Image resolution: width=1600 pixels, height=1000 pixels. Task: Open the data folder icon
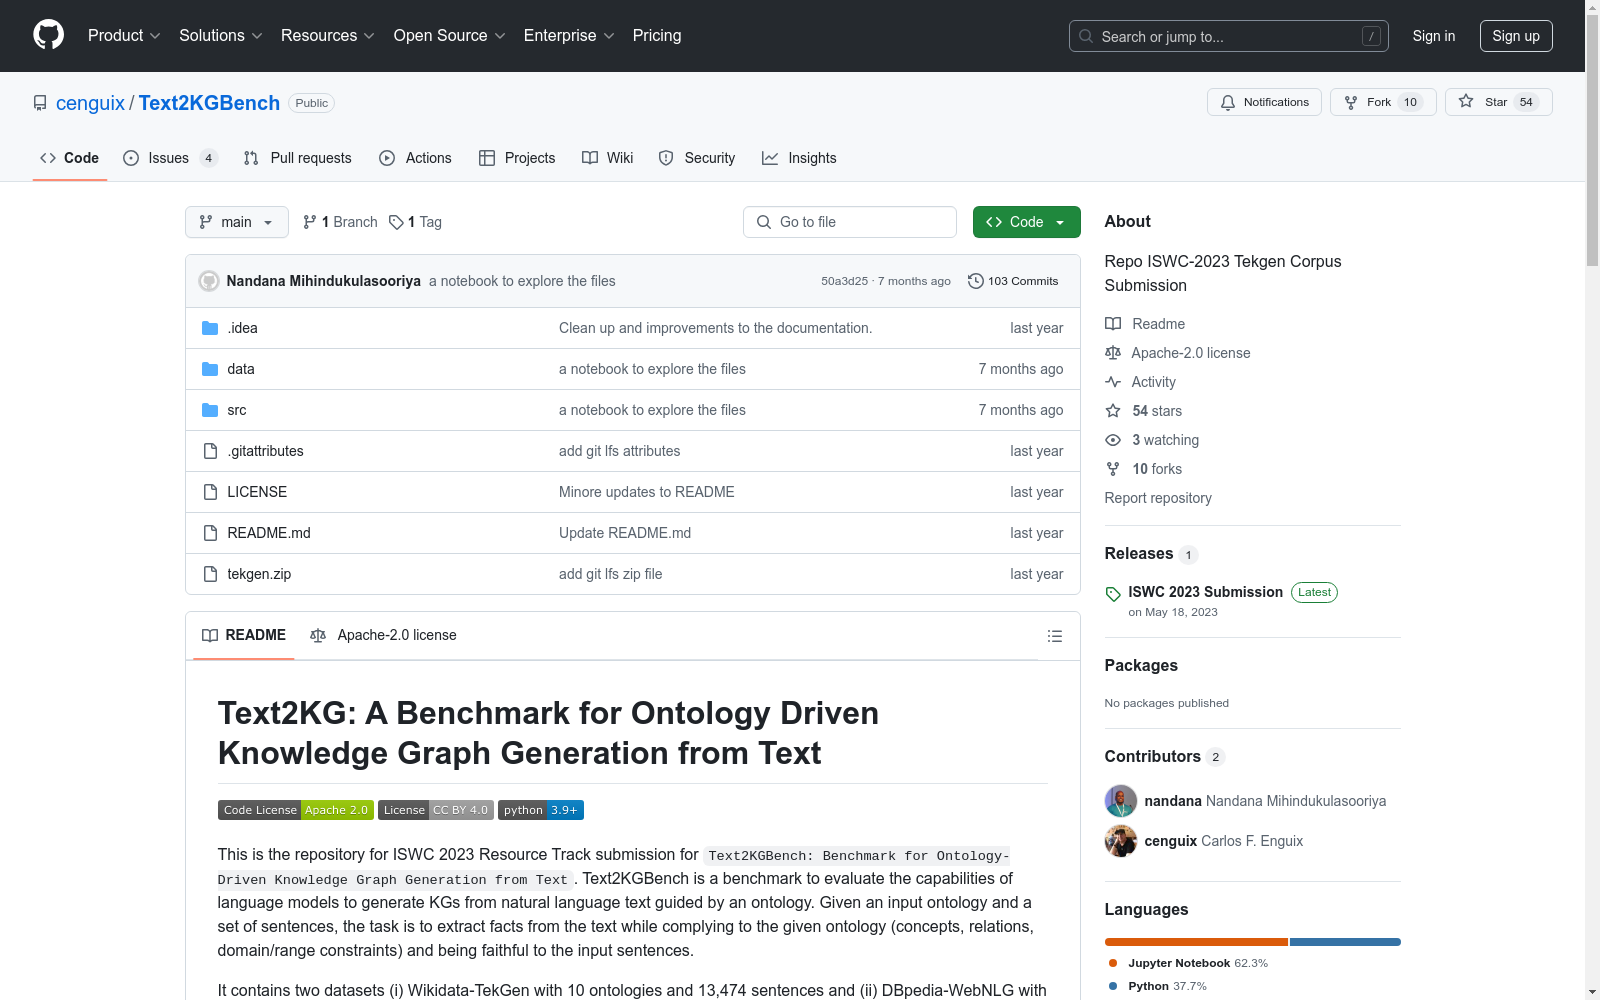210,369
